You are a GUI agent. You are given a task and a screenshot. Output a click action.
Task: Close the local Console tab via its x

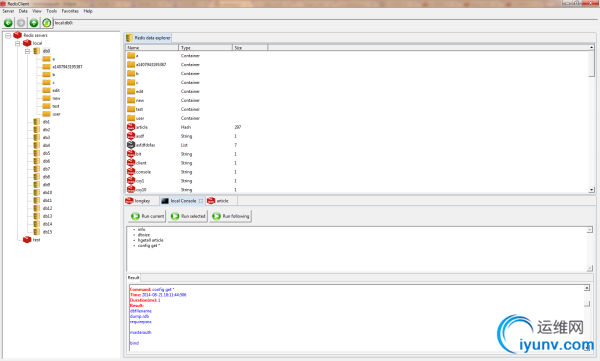click(x=201, y=201)
